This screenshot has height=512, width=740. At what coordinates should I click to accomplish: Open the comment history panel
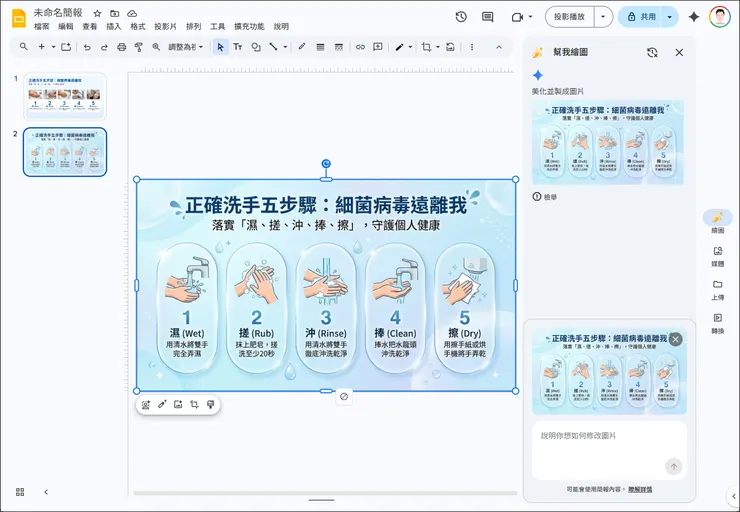(488, 17)
